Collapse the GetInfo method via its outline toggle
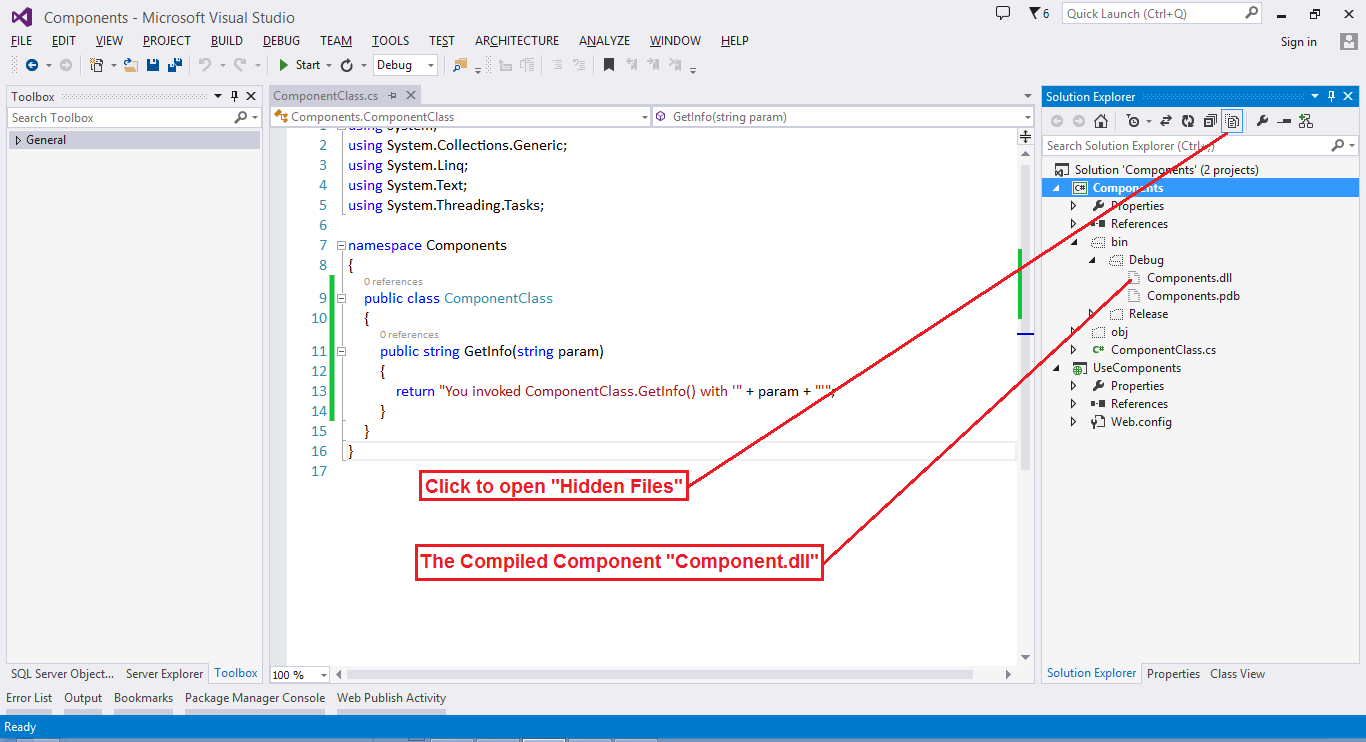Image resolution: width=1366 pixels, height=742 pixels. tap(341, 351)
